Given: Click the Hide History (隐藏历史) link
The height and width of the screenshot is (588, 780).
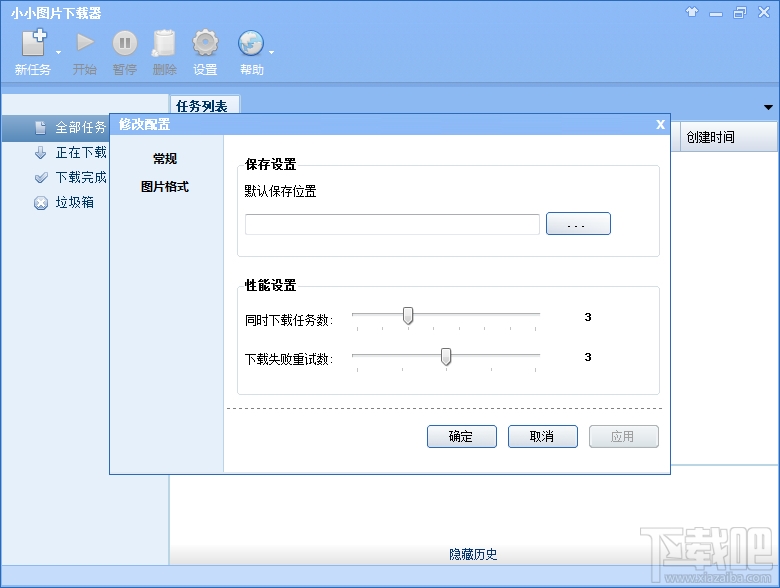Looking at the screenshot, I should (x=473, y=554).
